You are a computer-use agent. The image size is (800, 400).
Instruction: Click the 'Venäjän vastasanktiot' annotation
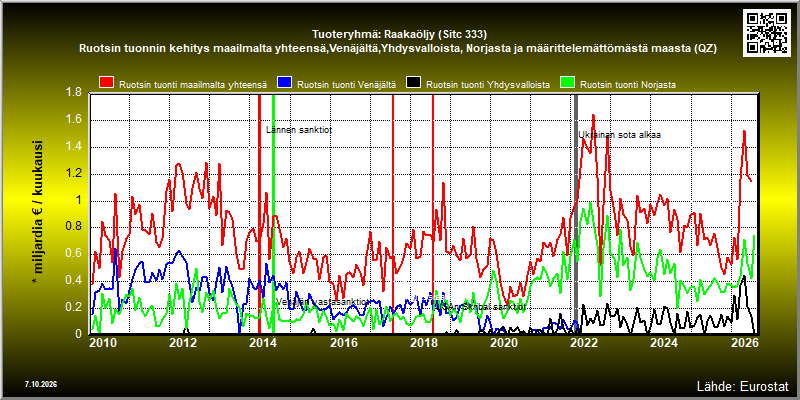(321, 302)
